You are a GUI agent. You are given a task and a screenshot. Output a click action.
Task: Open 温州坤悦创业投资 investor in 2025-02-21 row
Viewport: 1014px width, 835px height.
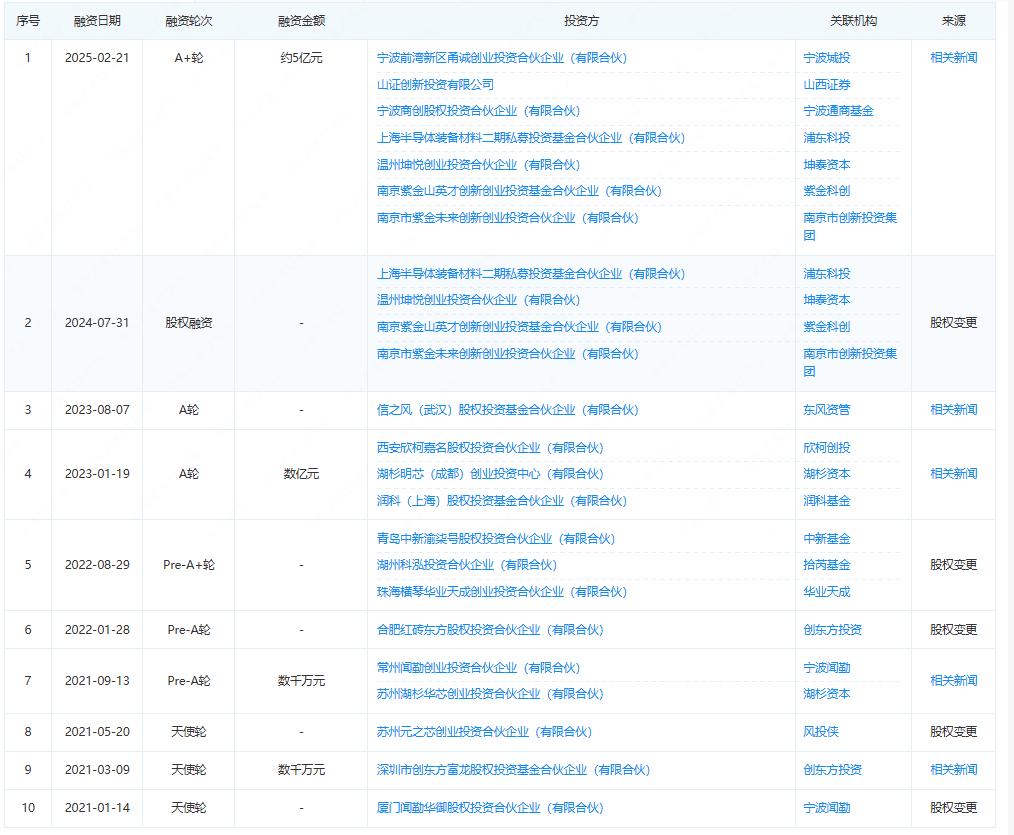(x=479, y=165)
